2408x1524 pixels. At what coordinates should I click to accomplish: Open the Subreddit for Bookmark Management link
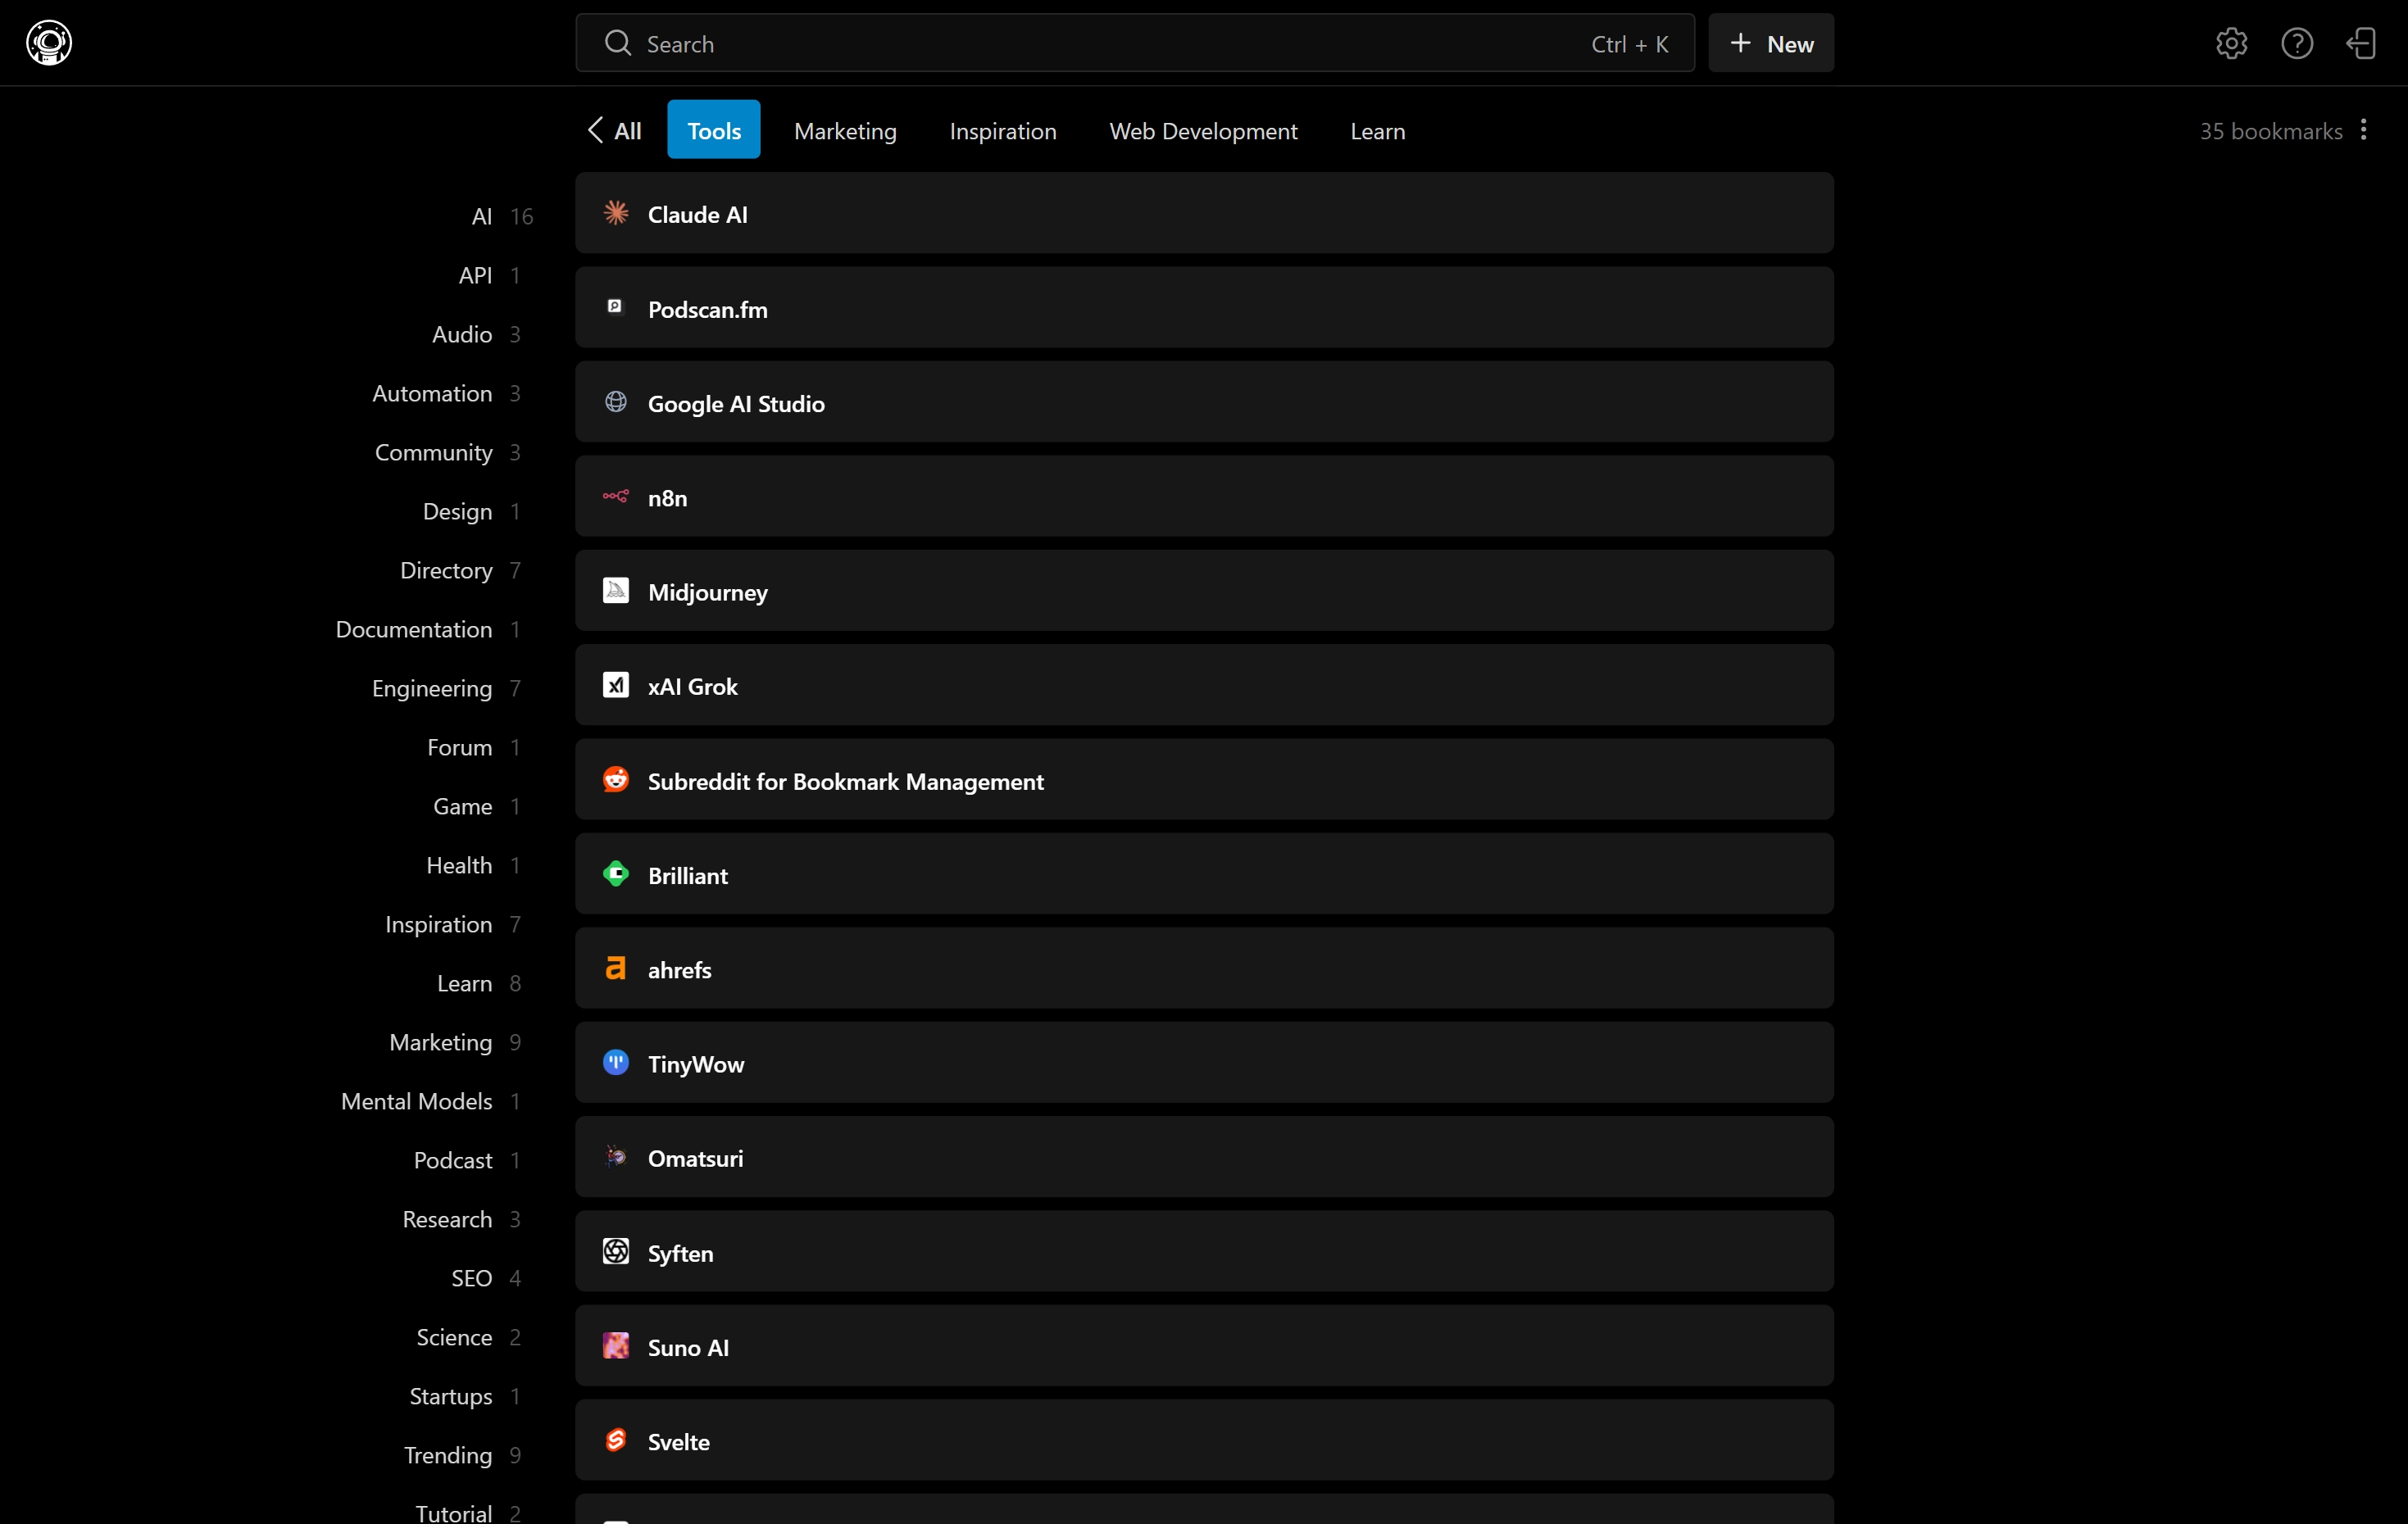click(1204, 779)
